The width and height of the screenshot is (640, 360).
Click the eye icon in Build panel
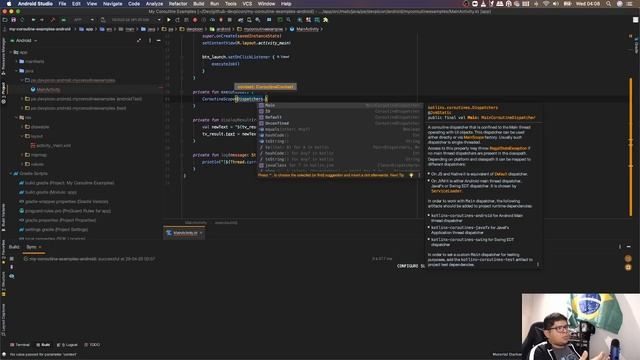coord(12,276)
